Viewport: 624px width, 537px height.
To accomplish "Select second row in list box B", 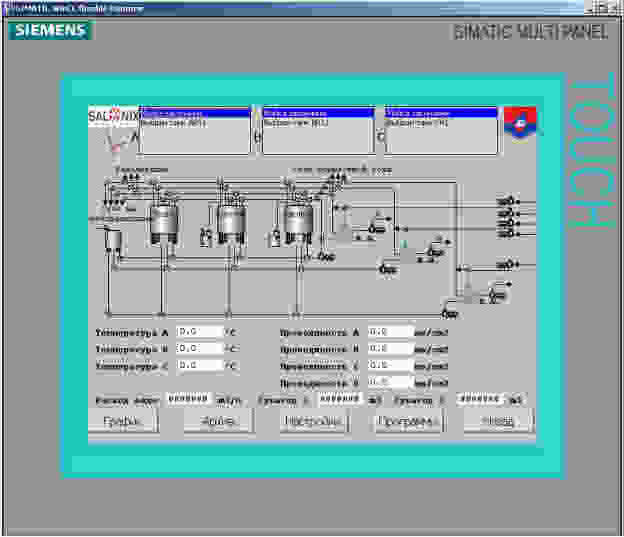I will (x=318, y=123).
